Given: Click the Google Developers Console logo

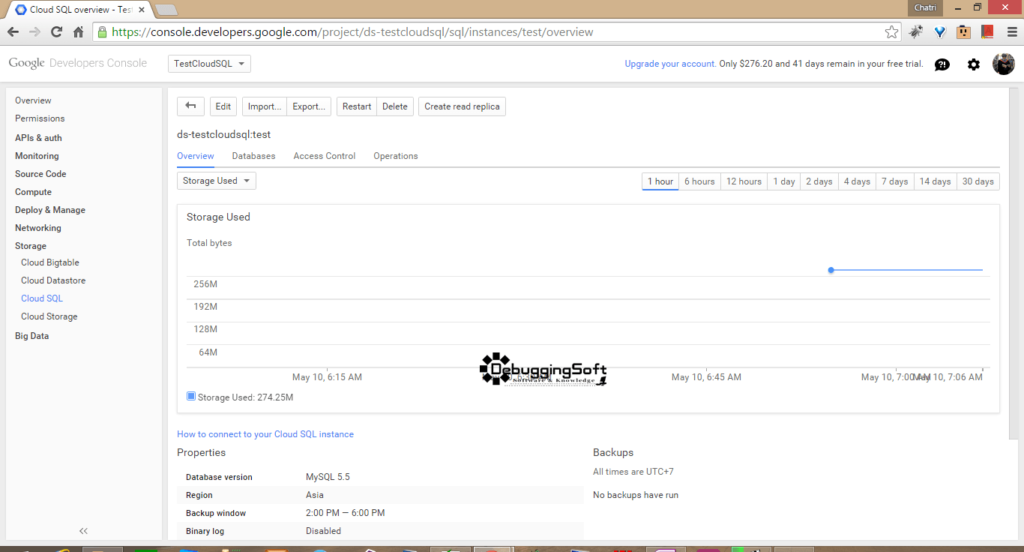Looking at the screenshot, I should click(x=78, y=63).
